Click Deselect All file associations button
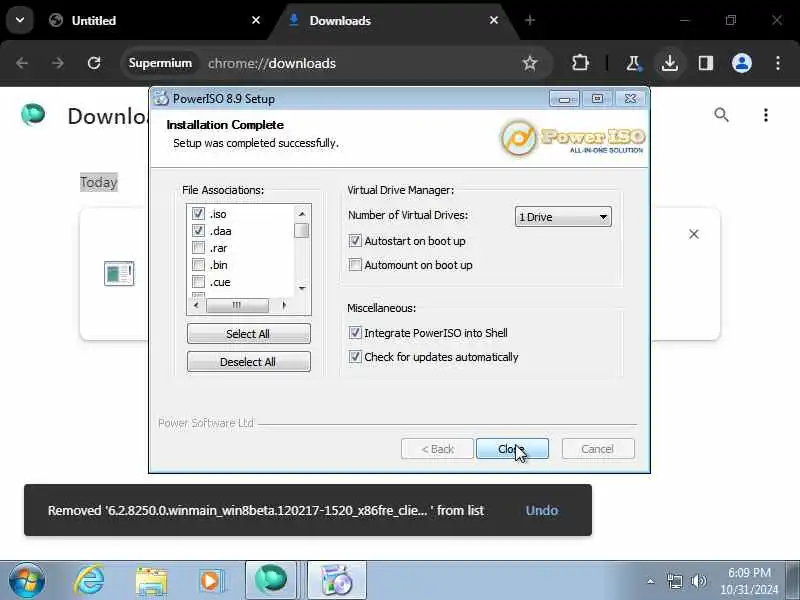This screenshot has height=600, width=800. [x=248, y=362]
